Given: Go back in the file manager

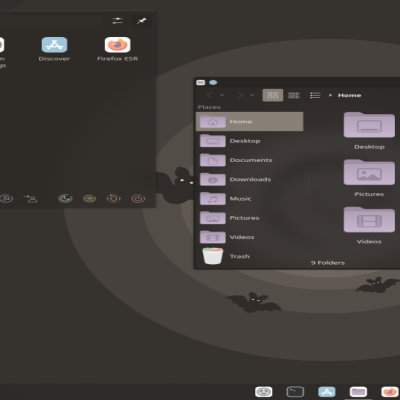Looking at the screenshot, I should click(x=210, y=95).
